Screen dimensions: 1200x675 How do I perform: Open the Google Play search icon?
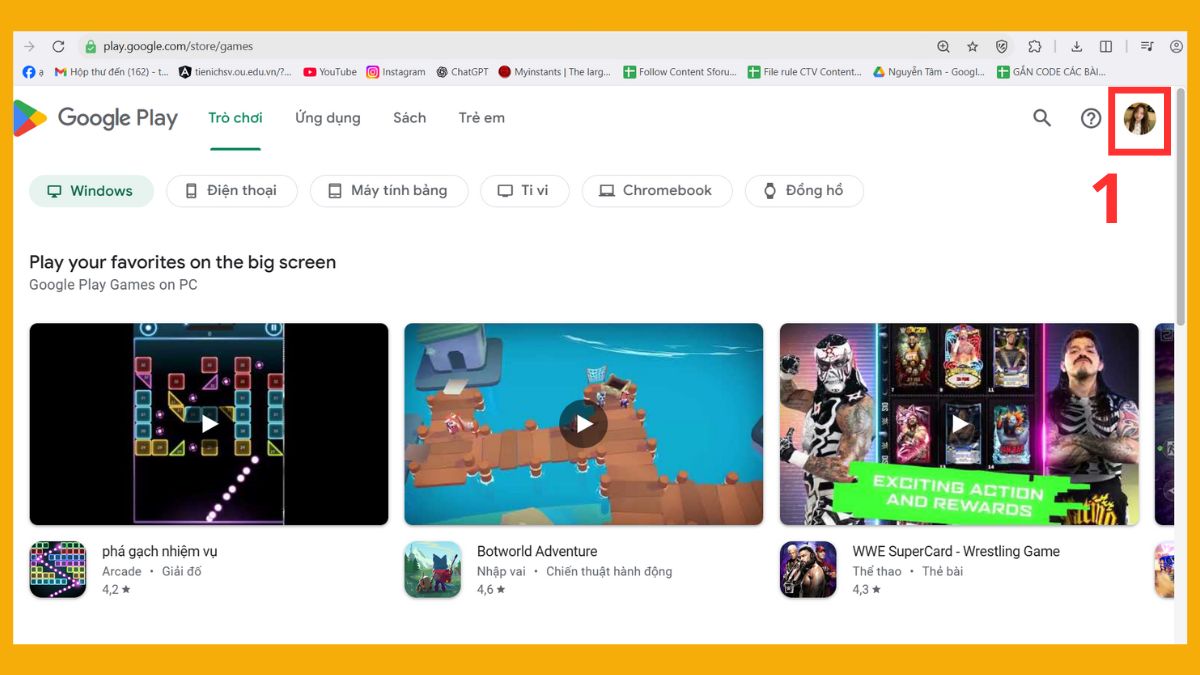[1042, 118]
